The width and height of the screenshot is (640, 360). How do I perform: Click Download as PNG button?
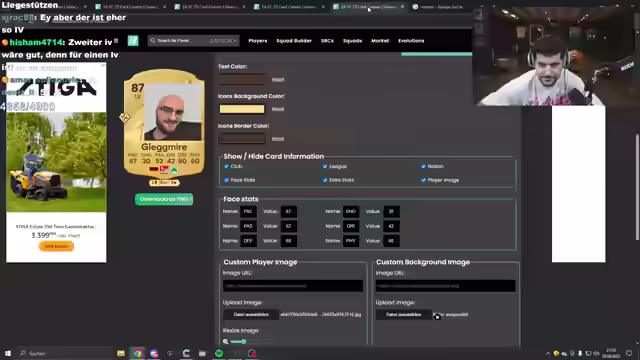pos(164,199)
